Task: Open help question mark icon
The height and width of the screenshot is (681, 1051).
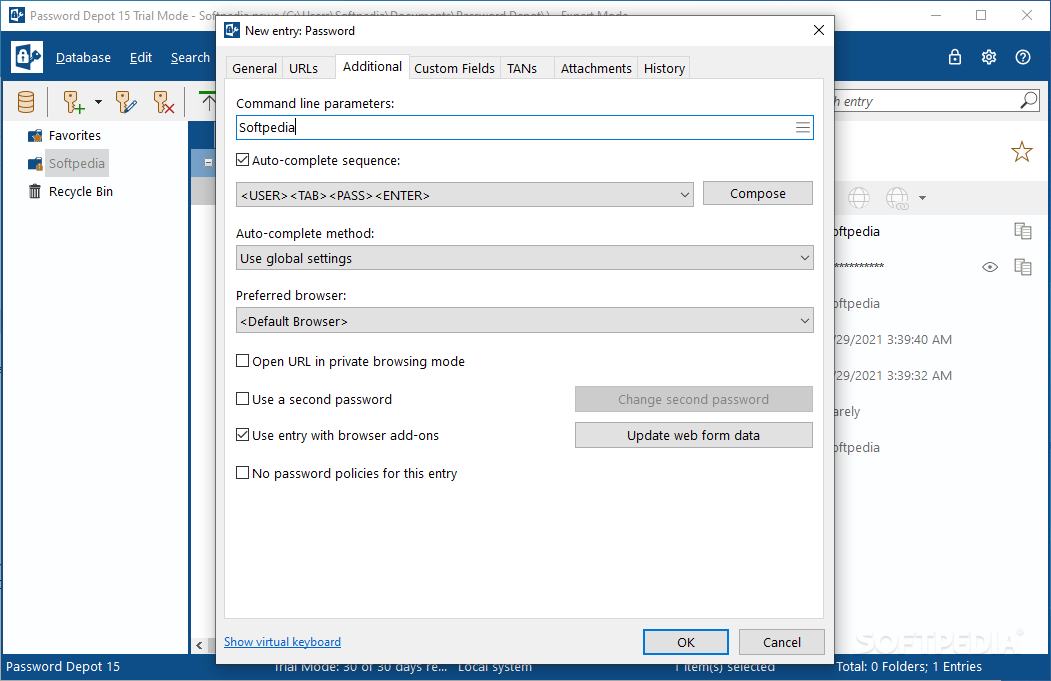Action: pos(1023,57)
